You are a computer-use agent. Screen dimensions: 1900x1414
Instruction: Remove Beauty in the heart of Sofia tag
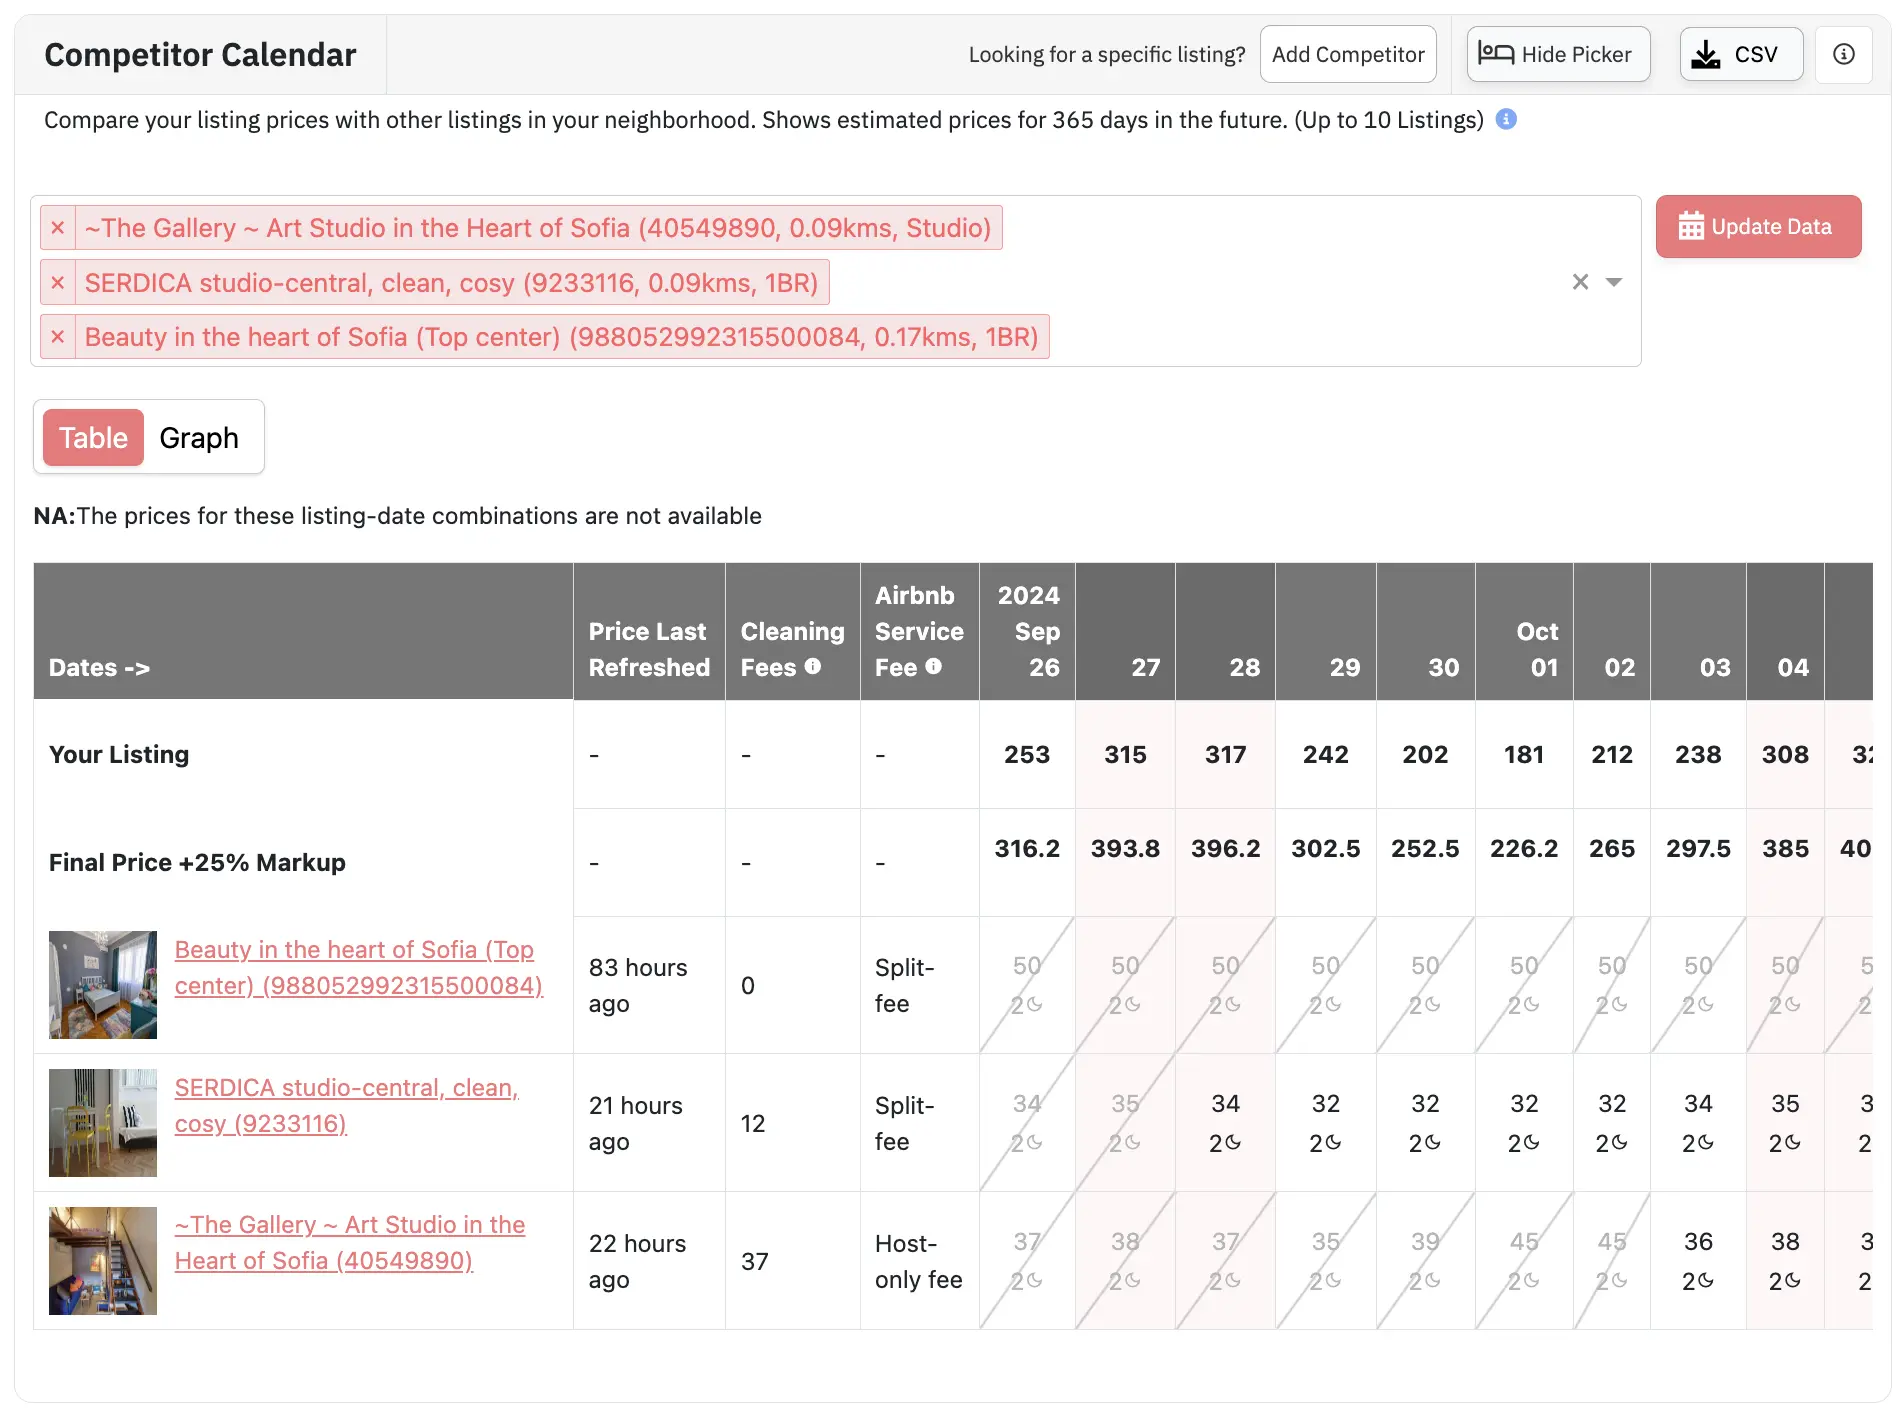[x=58, y=337]
